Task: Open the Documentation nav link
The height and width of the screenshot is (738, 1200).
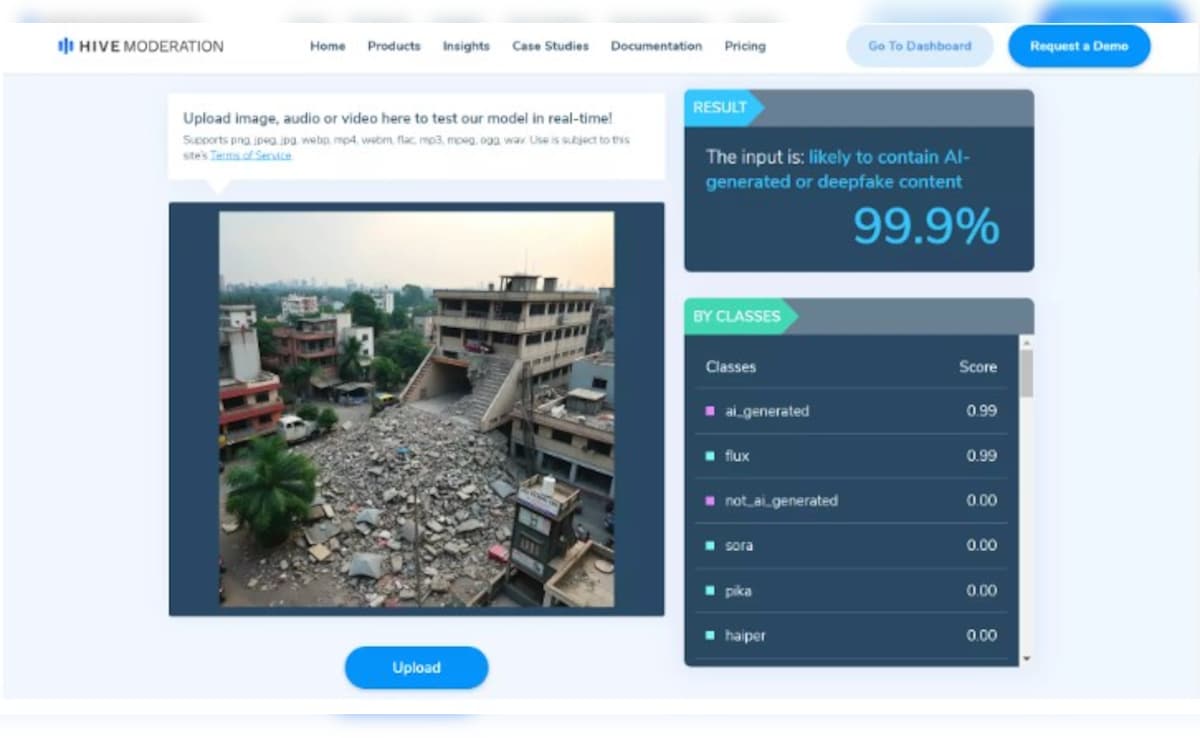Action: [656, 46]
